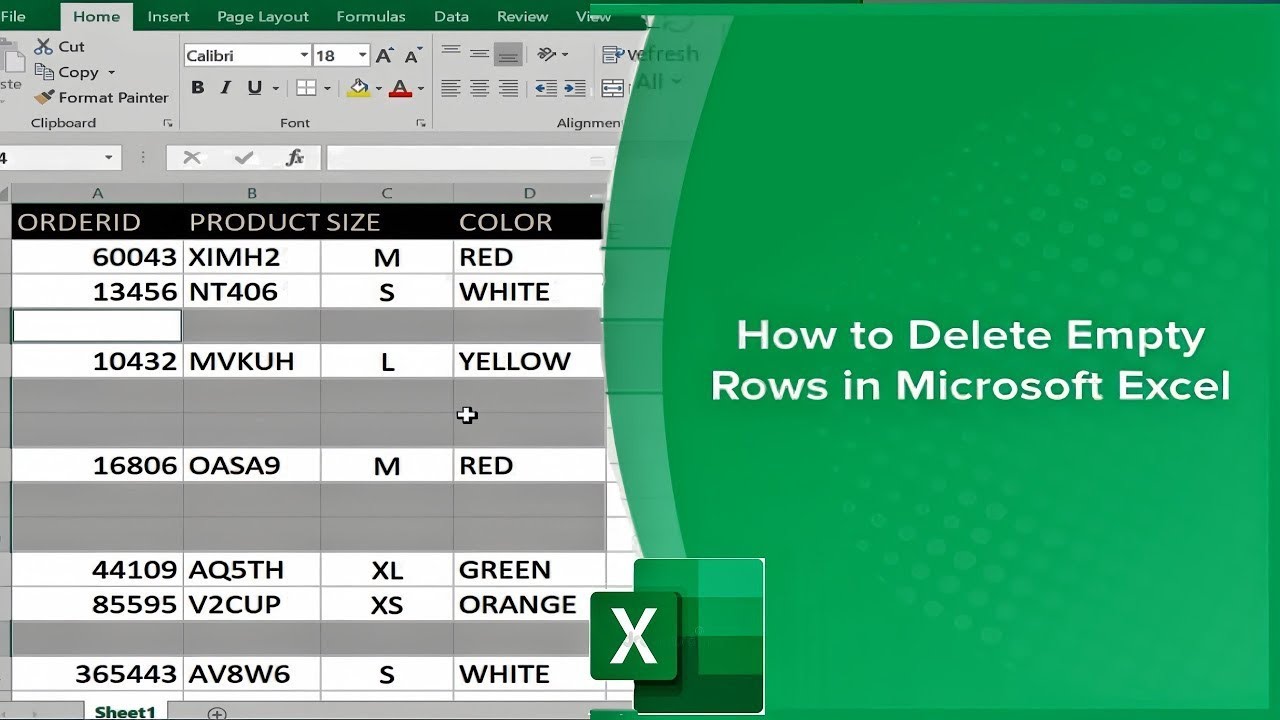This screenshot has height=720, width=1280.
Task: Select the Sheet1 worksheet tab
Action: (x=125, y=712)
